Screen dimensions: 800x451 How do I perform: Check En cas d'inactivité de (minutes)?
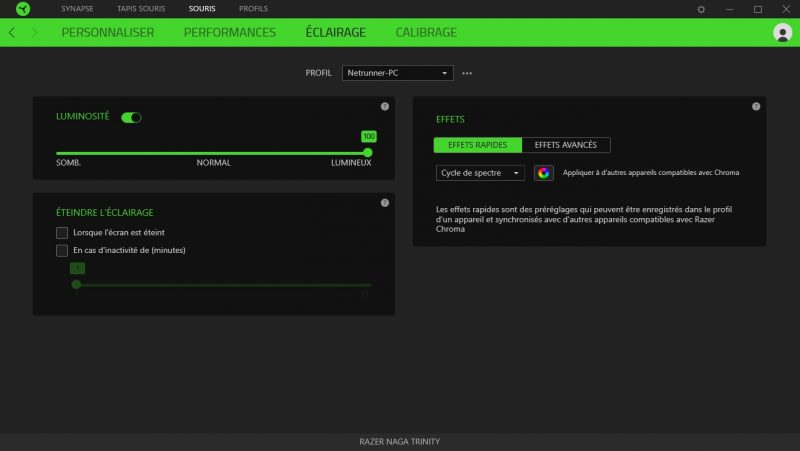click(x=62, y=250)
